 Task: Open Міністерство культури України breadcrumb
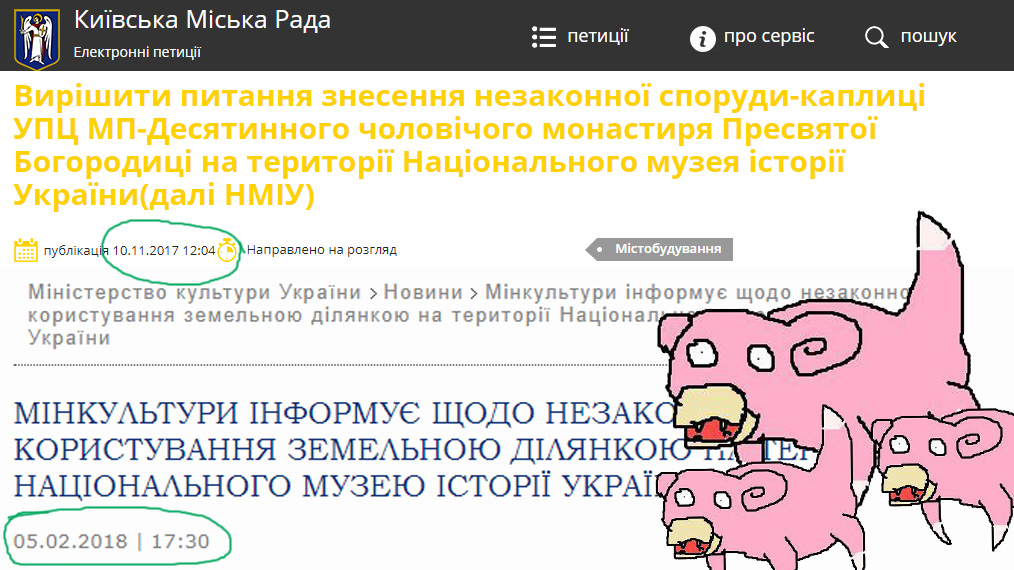(x=194, y=292)
